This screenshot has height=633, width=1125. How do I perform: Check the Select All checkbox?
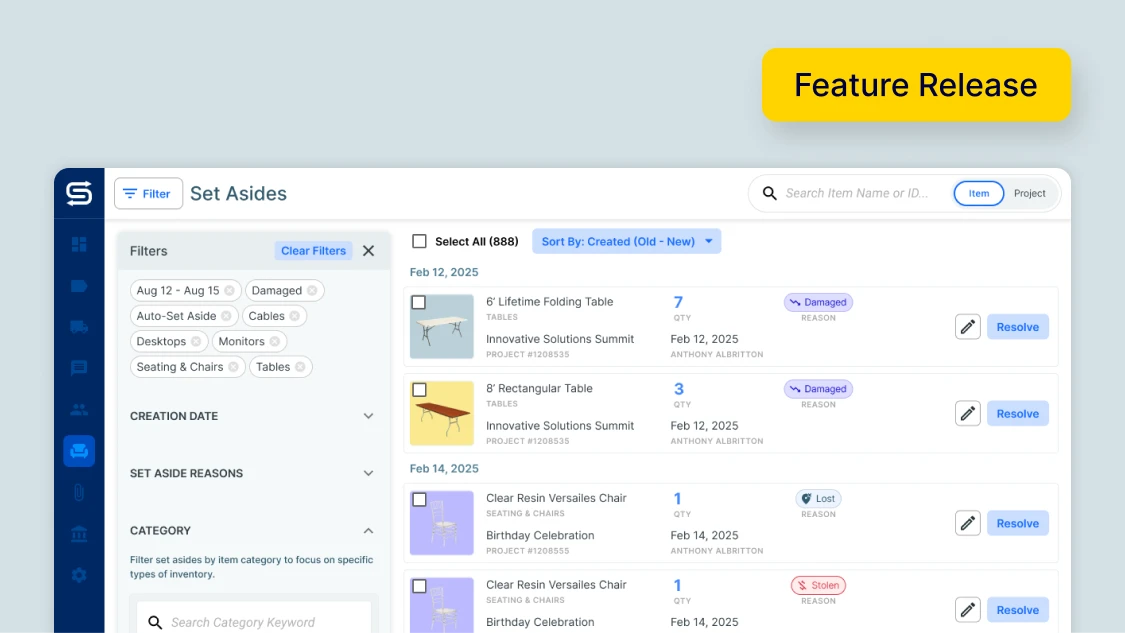point(420,241)
